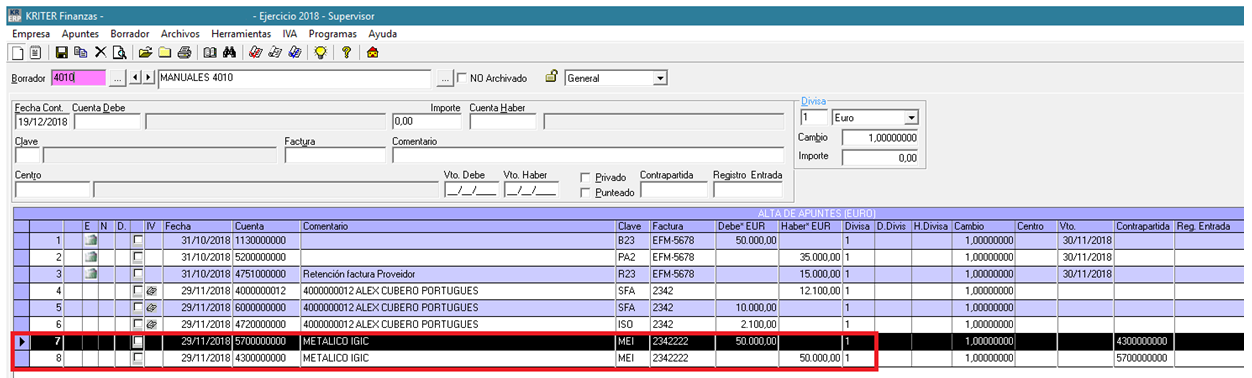Click the Factura input field
Viewport: 1252px width, 378px height.
point(335,155)
